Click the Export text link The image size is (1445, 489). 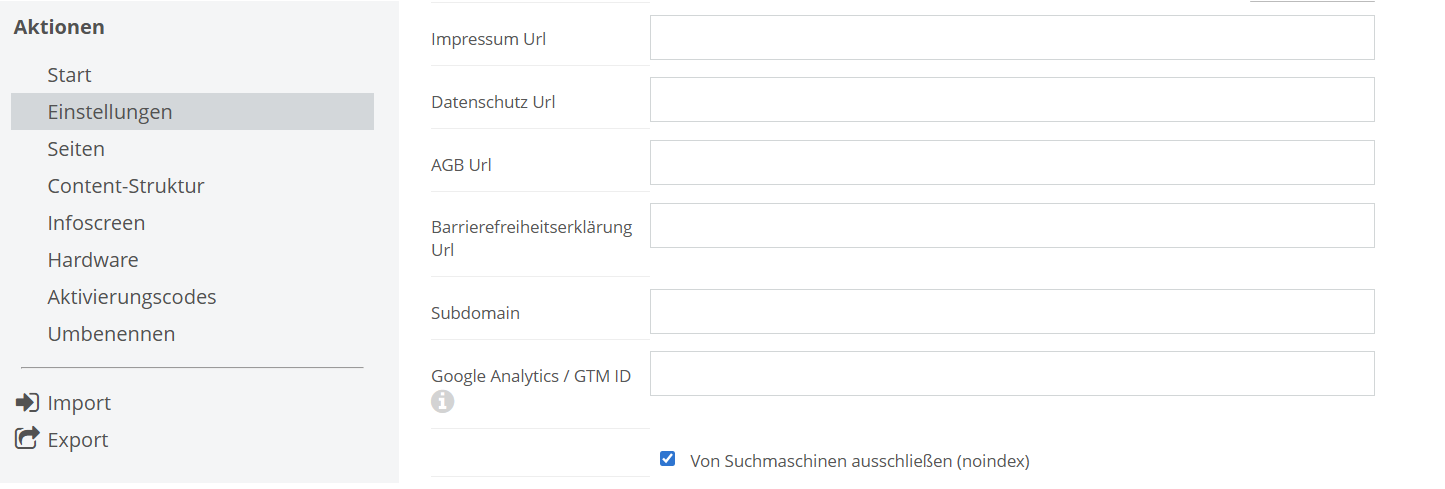point(78,440)
